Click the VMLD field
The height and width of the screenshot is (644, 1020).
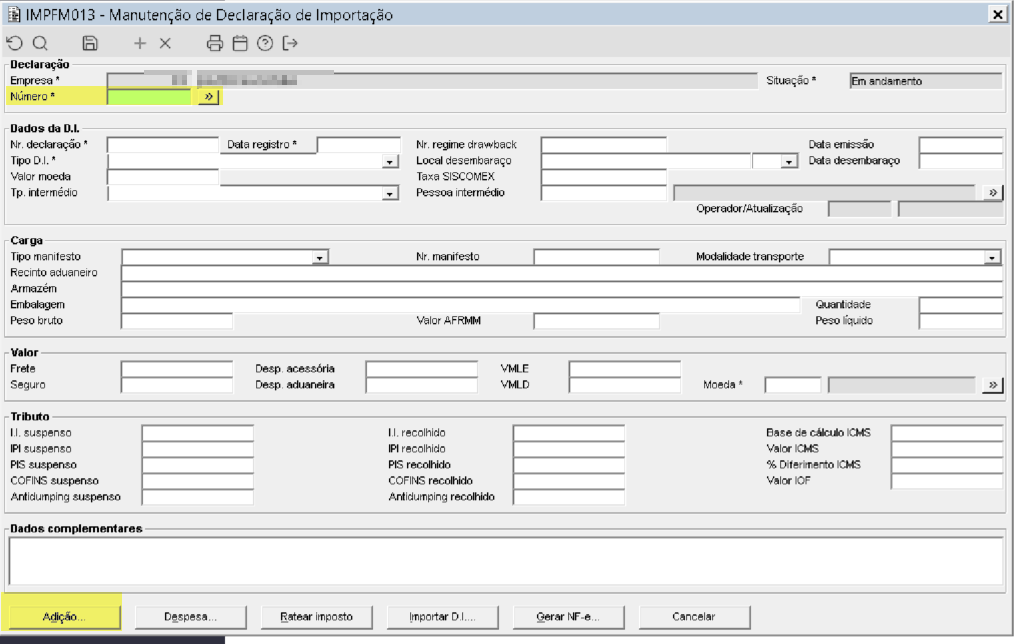[x=624, y=385]
